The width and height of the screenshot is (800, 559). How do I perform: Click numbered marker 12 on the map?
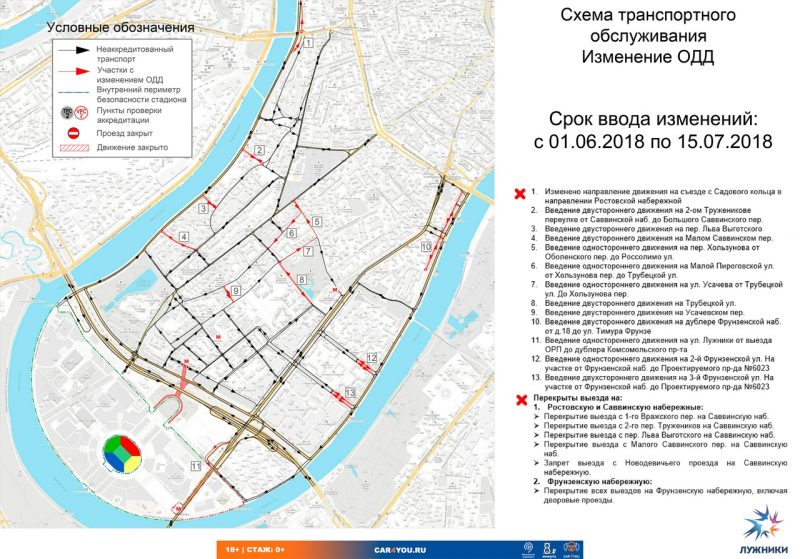tap(371, 358)
